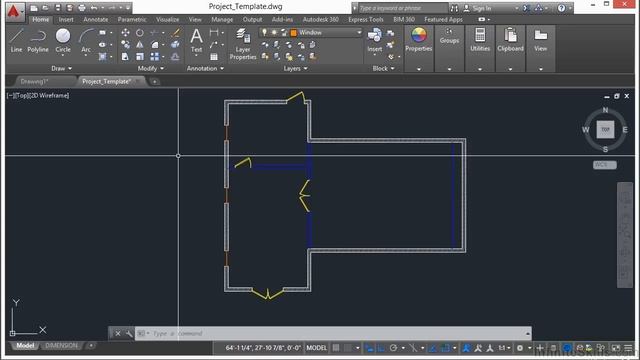Choose the Mirror tool in Modify
The image size is (640, 360).
(x=140, y=44)
